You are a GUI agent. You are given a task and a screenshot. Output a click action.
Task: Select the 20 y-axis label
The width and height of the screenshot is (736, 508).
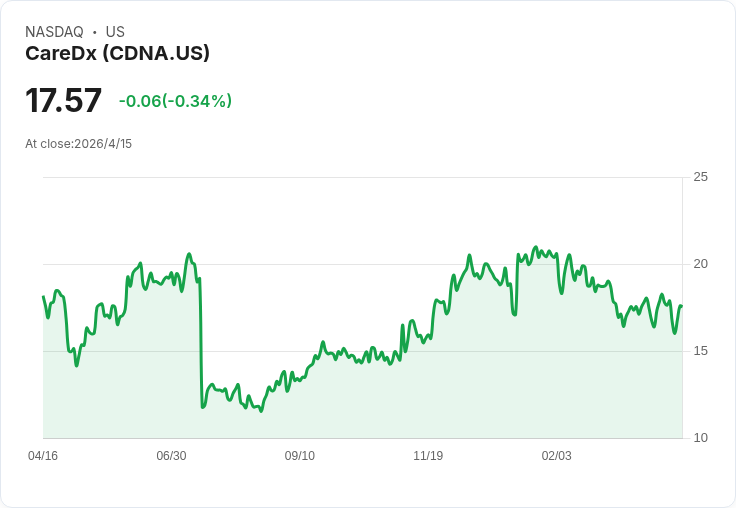(x=700, y=264)
